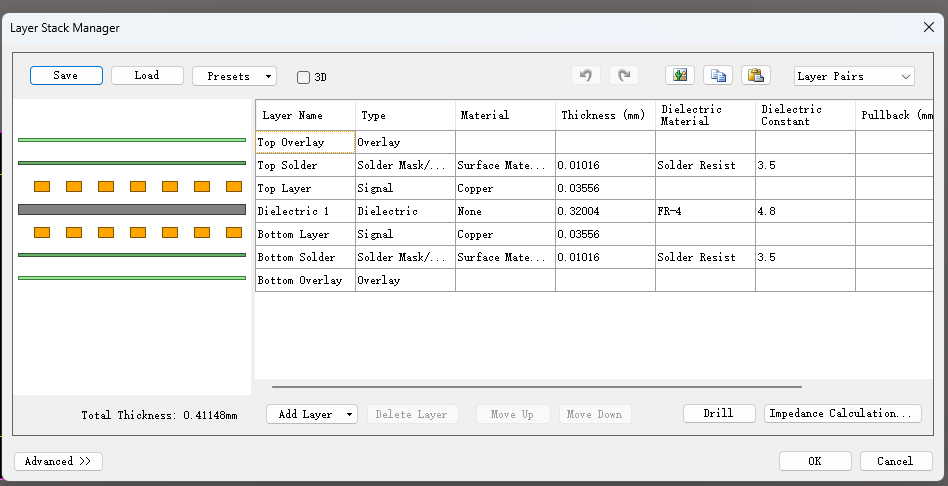948x486 pixels.
Task: Click Bottom Layer thickness 0.03556 cell
Action: tap(605, 234)
